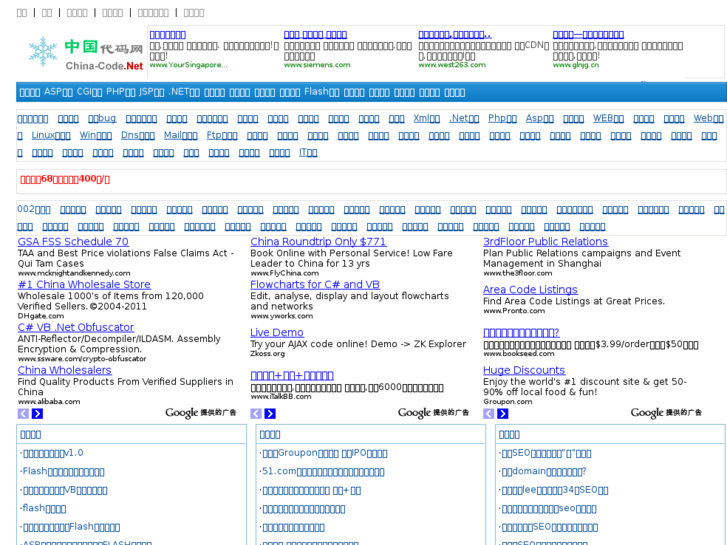Open the list item starting with lowercase 'flash'
The image size is (727, 545).
[x=44, y=508]
